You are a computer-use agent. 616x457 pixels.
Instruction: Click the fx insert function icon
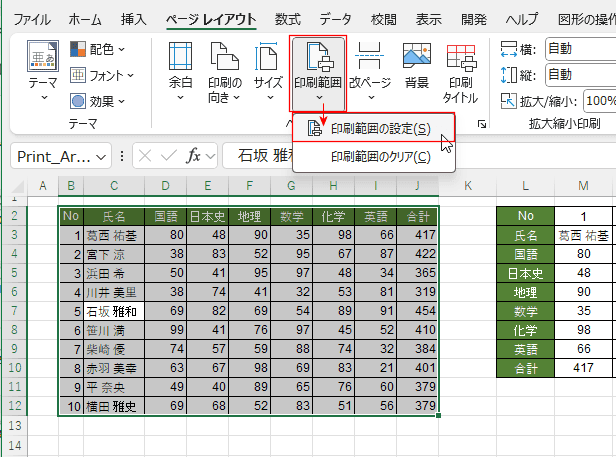[193, 156]
